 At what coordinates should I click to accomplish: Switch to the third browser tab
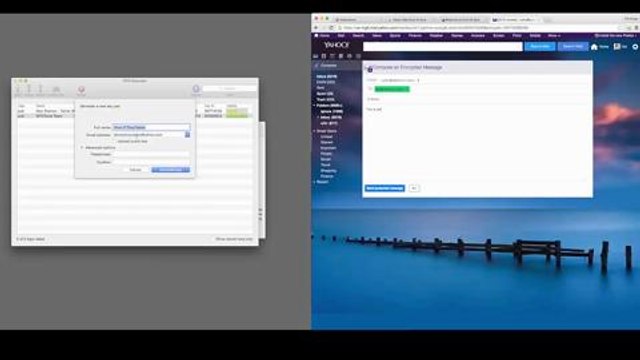point(464,20)
